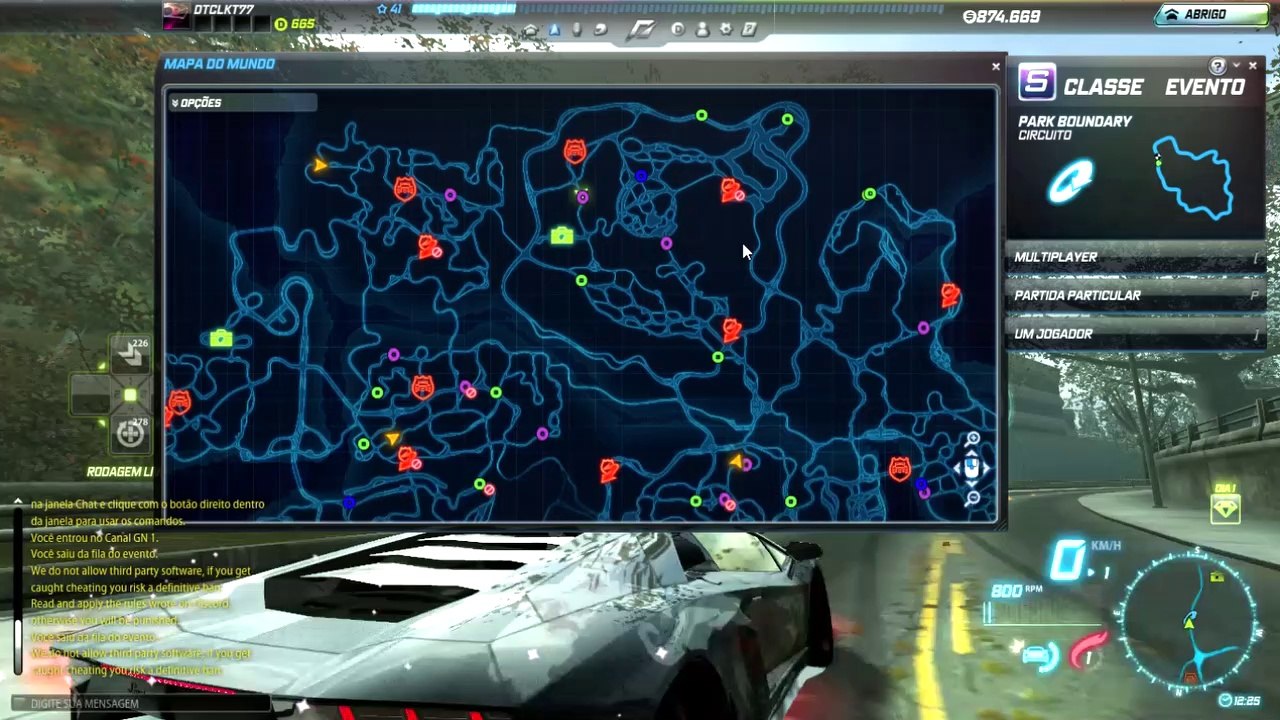Close the Classe Evento panel
The image size is (1280, 720).
[x=1253, y=66]
